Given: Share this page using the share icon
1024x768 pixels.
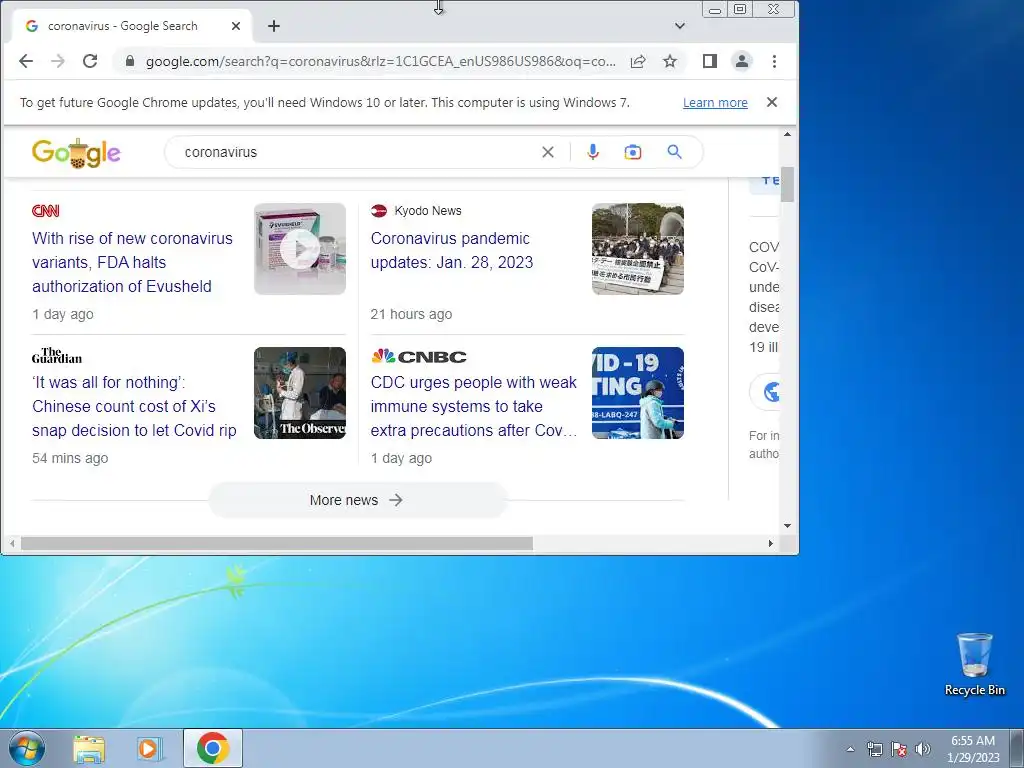Looking at the screenshot, I should pos(638,61).
